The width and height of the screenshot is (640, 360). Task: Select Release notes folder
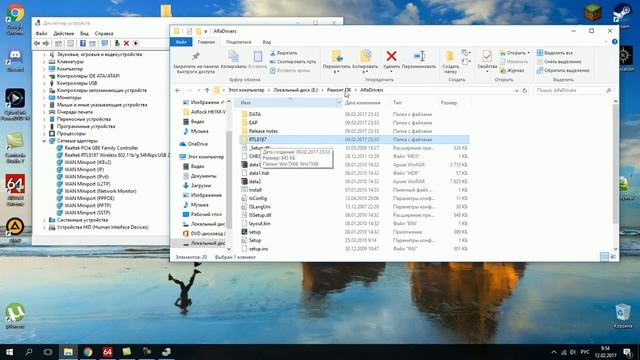tap(263, 131)
